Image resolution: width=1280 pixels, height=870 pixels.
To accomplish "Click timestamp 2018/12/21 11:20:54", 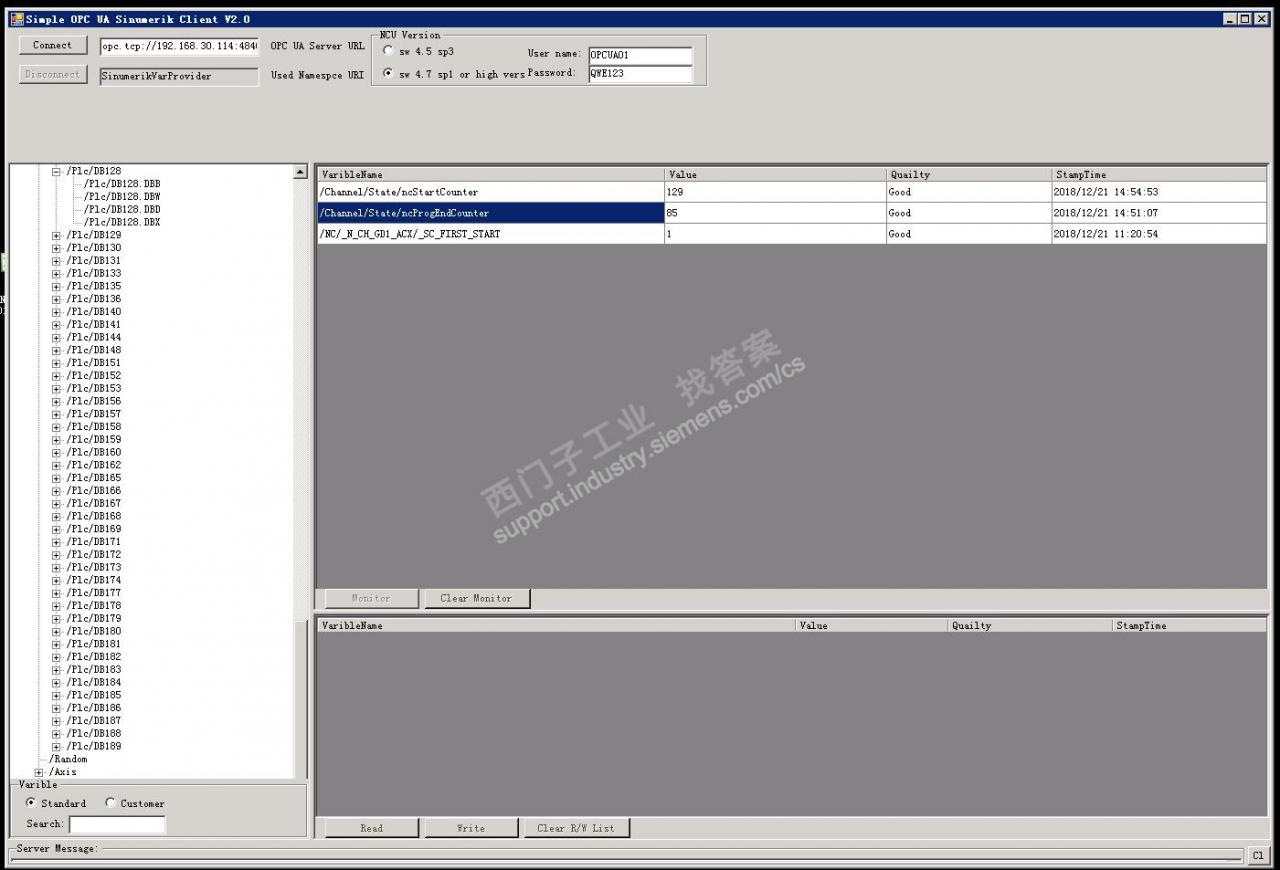I will (x=1159, y=234).
